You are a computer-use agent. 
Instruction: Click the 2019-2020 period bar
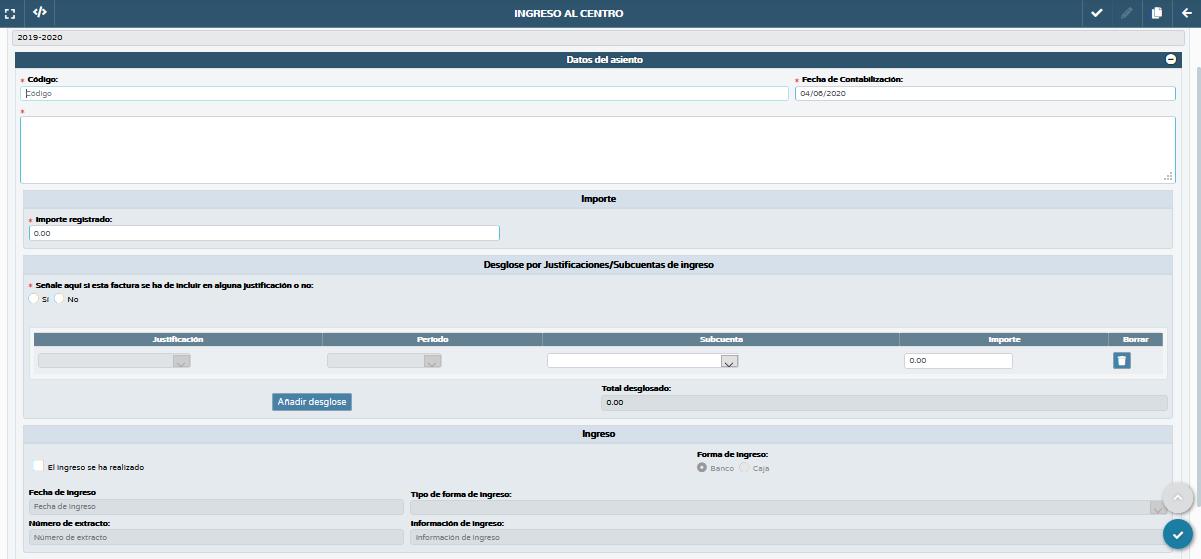[x=598, y=38]
